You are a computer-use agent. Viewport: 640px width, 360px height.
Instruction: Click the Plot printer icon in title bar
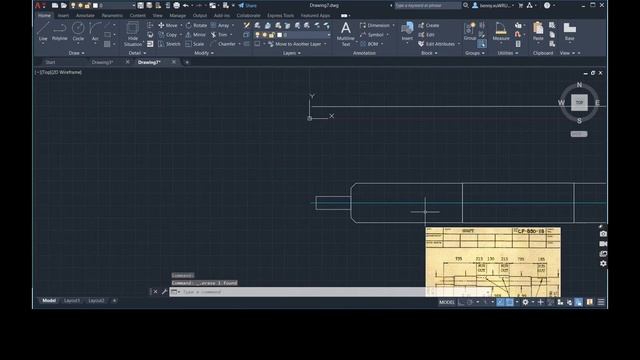177,5
